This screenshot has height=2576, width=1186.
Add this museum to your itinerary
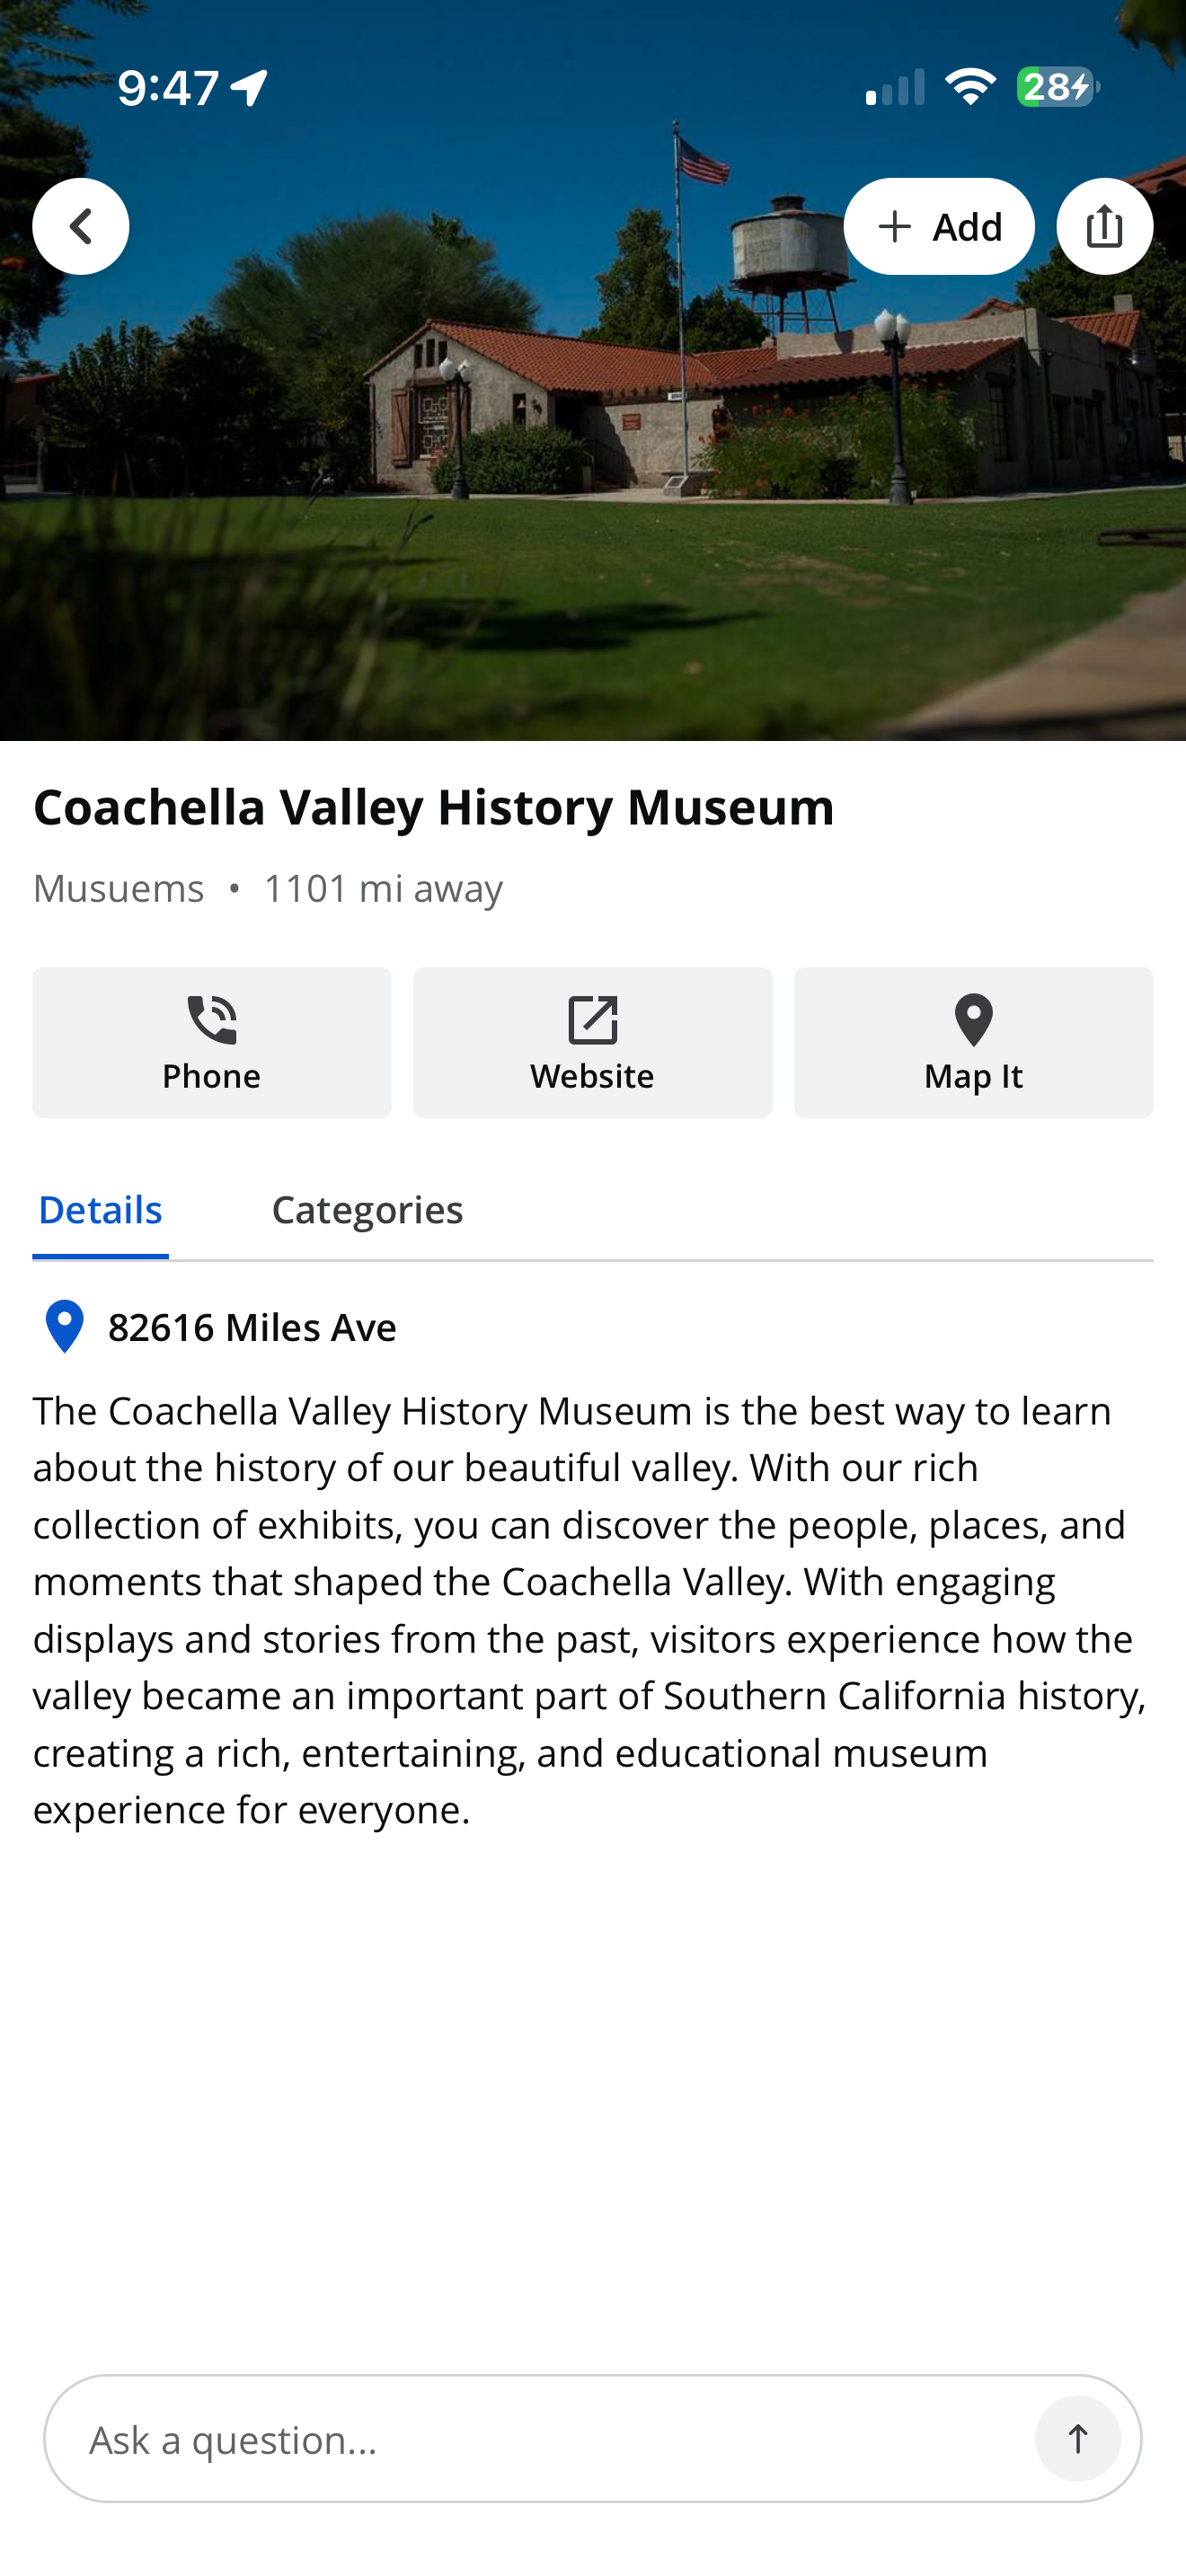938,226
